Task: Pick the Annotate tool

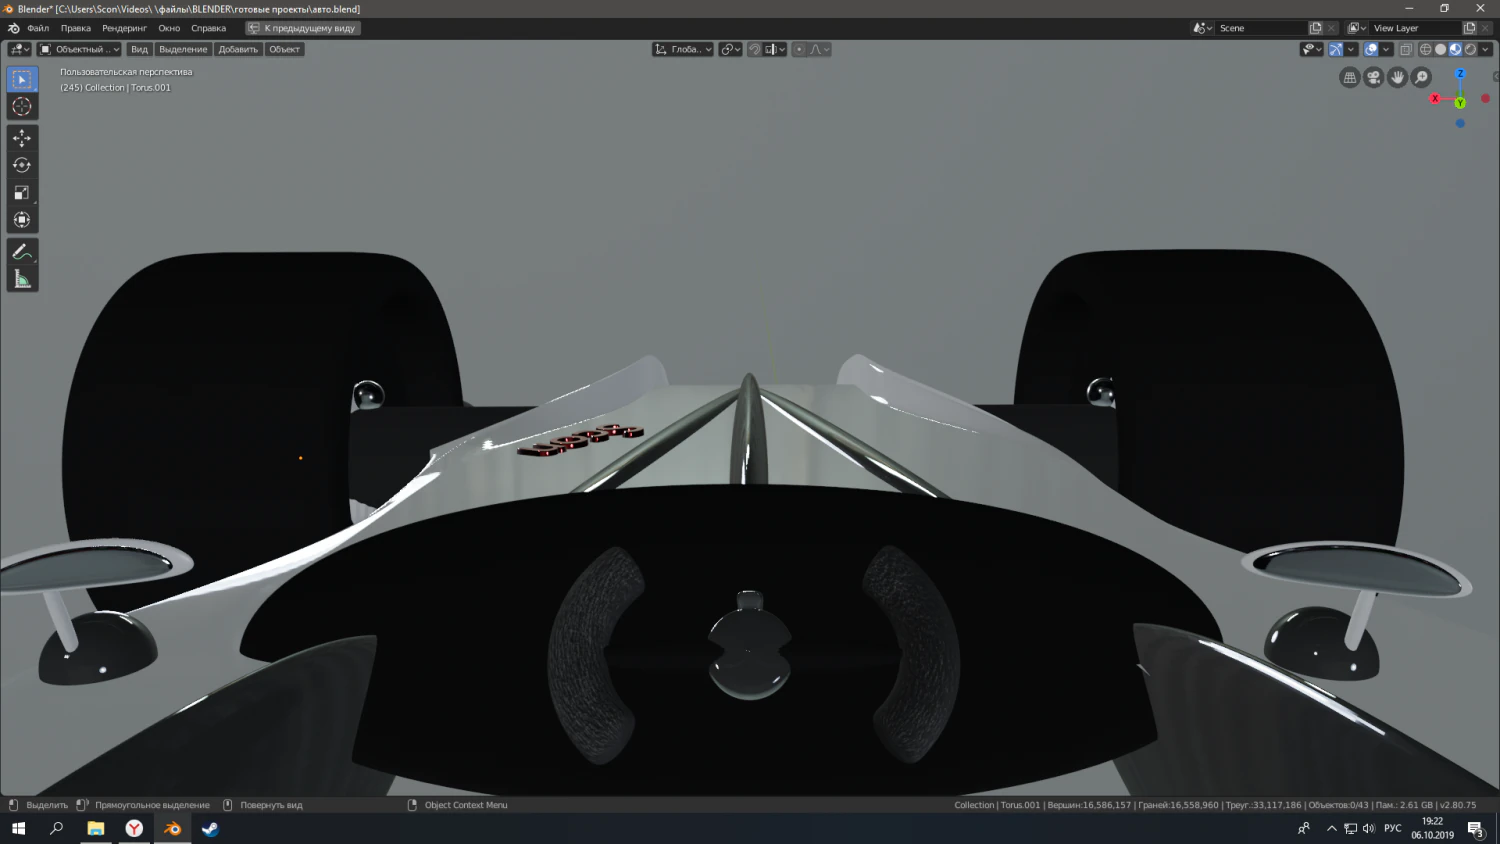Action: pos(22,251)
